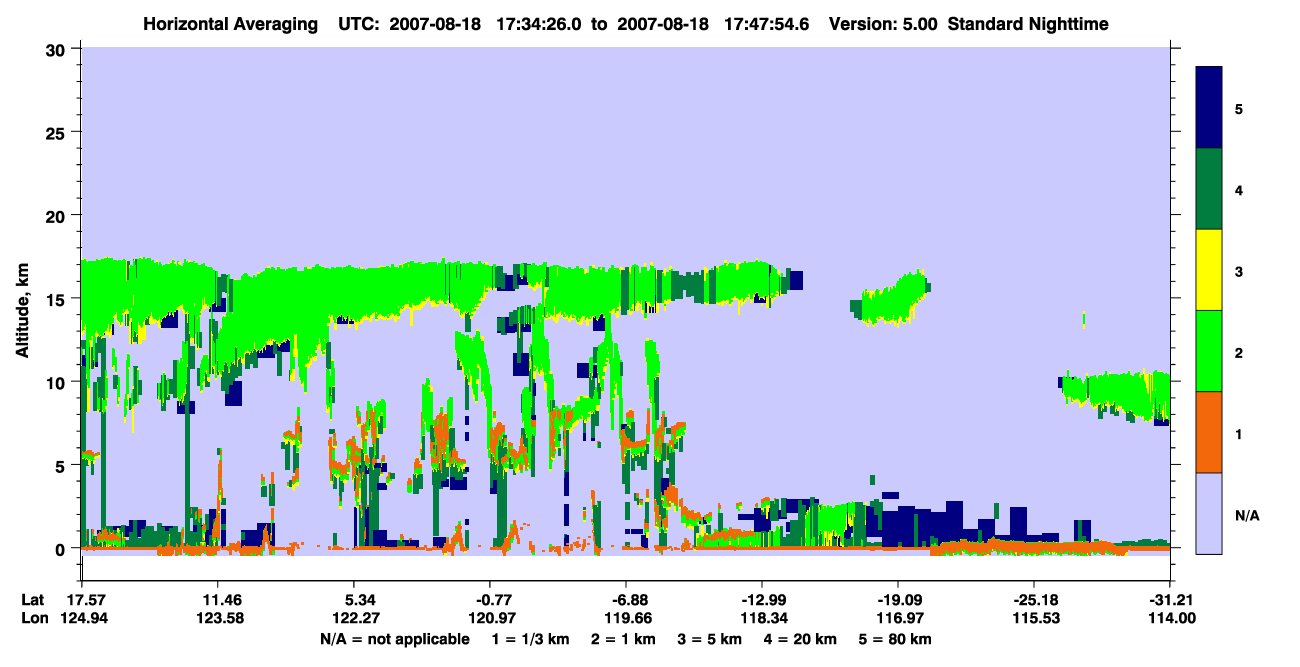Click the '2 = 1 km' legend text
Viewport: 1300px width, 667px height.
[x=624, y=639]
